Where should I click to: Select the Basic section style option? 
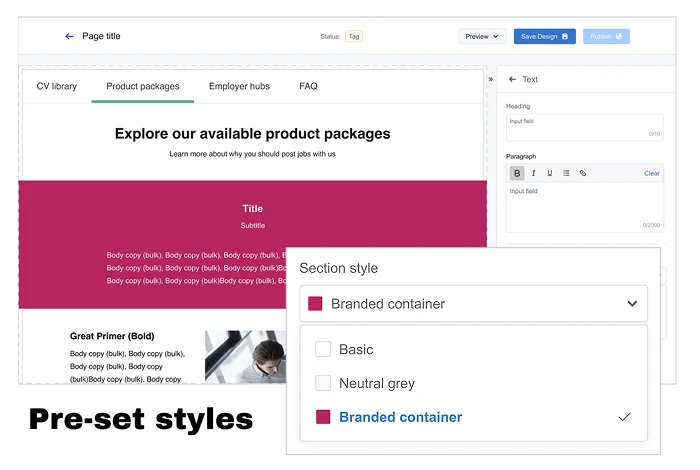coord(474,349)
